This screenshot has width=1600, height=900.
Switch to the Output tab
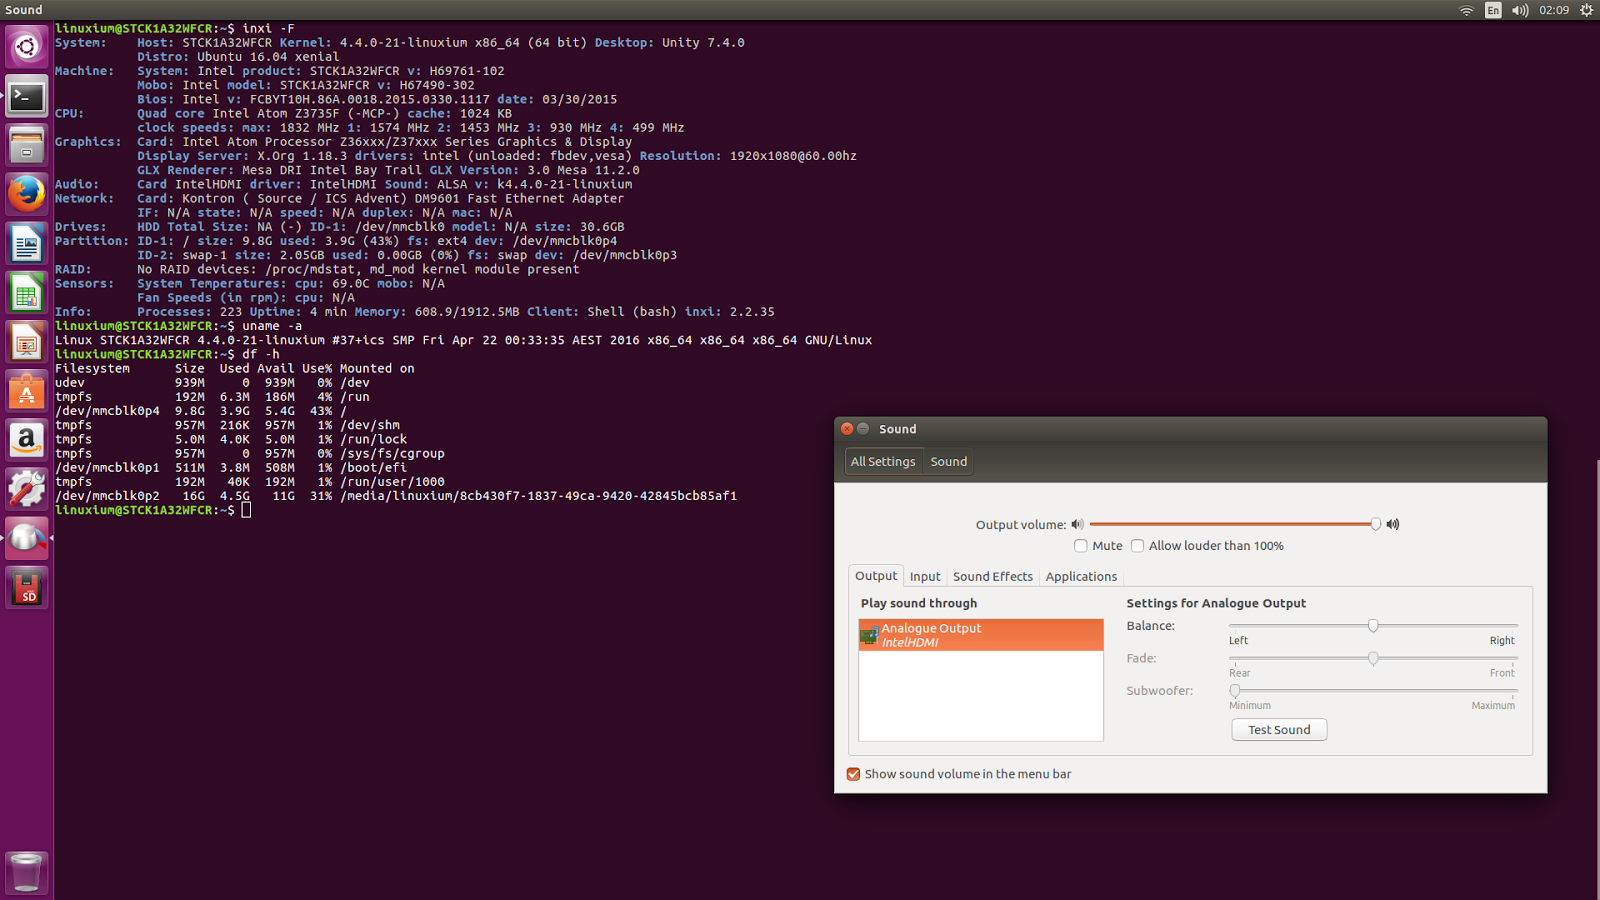click(876, 576)
